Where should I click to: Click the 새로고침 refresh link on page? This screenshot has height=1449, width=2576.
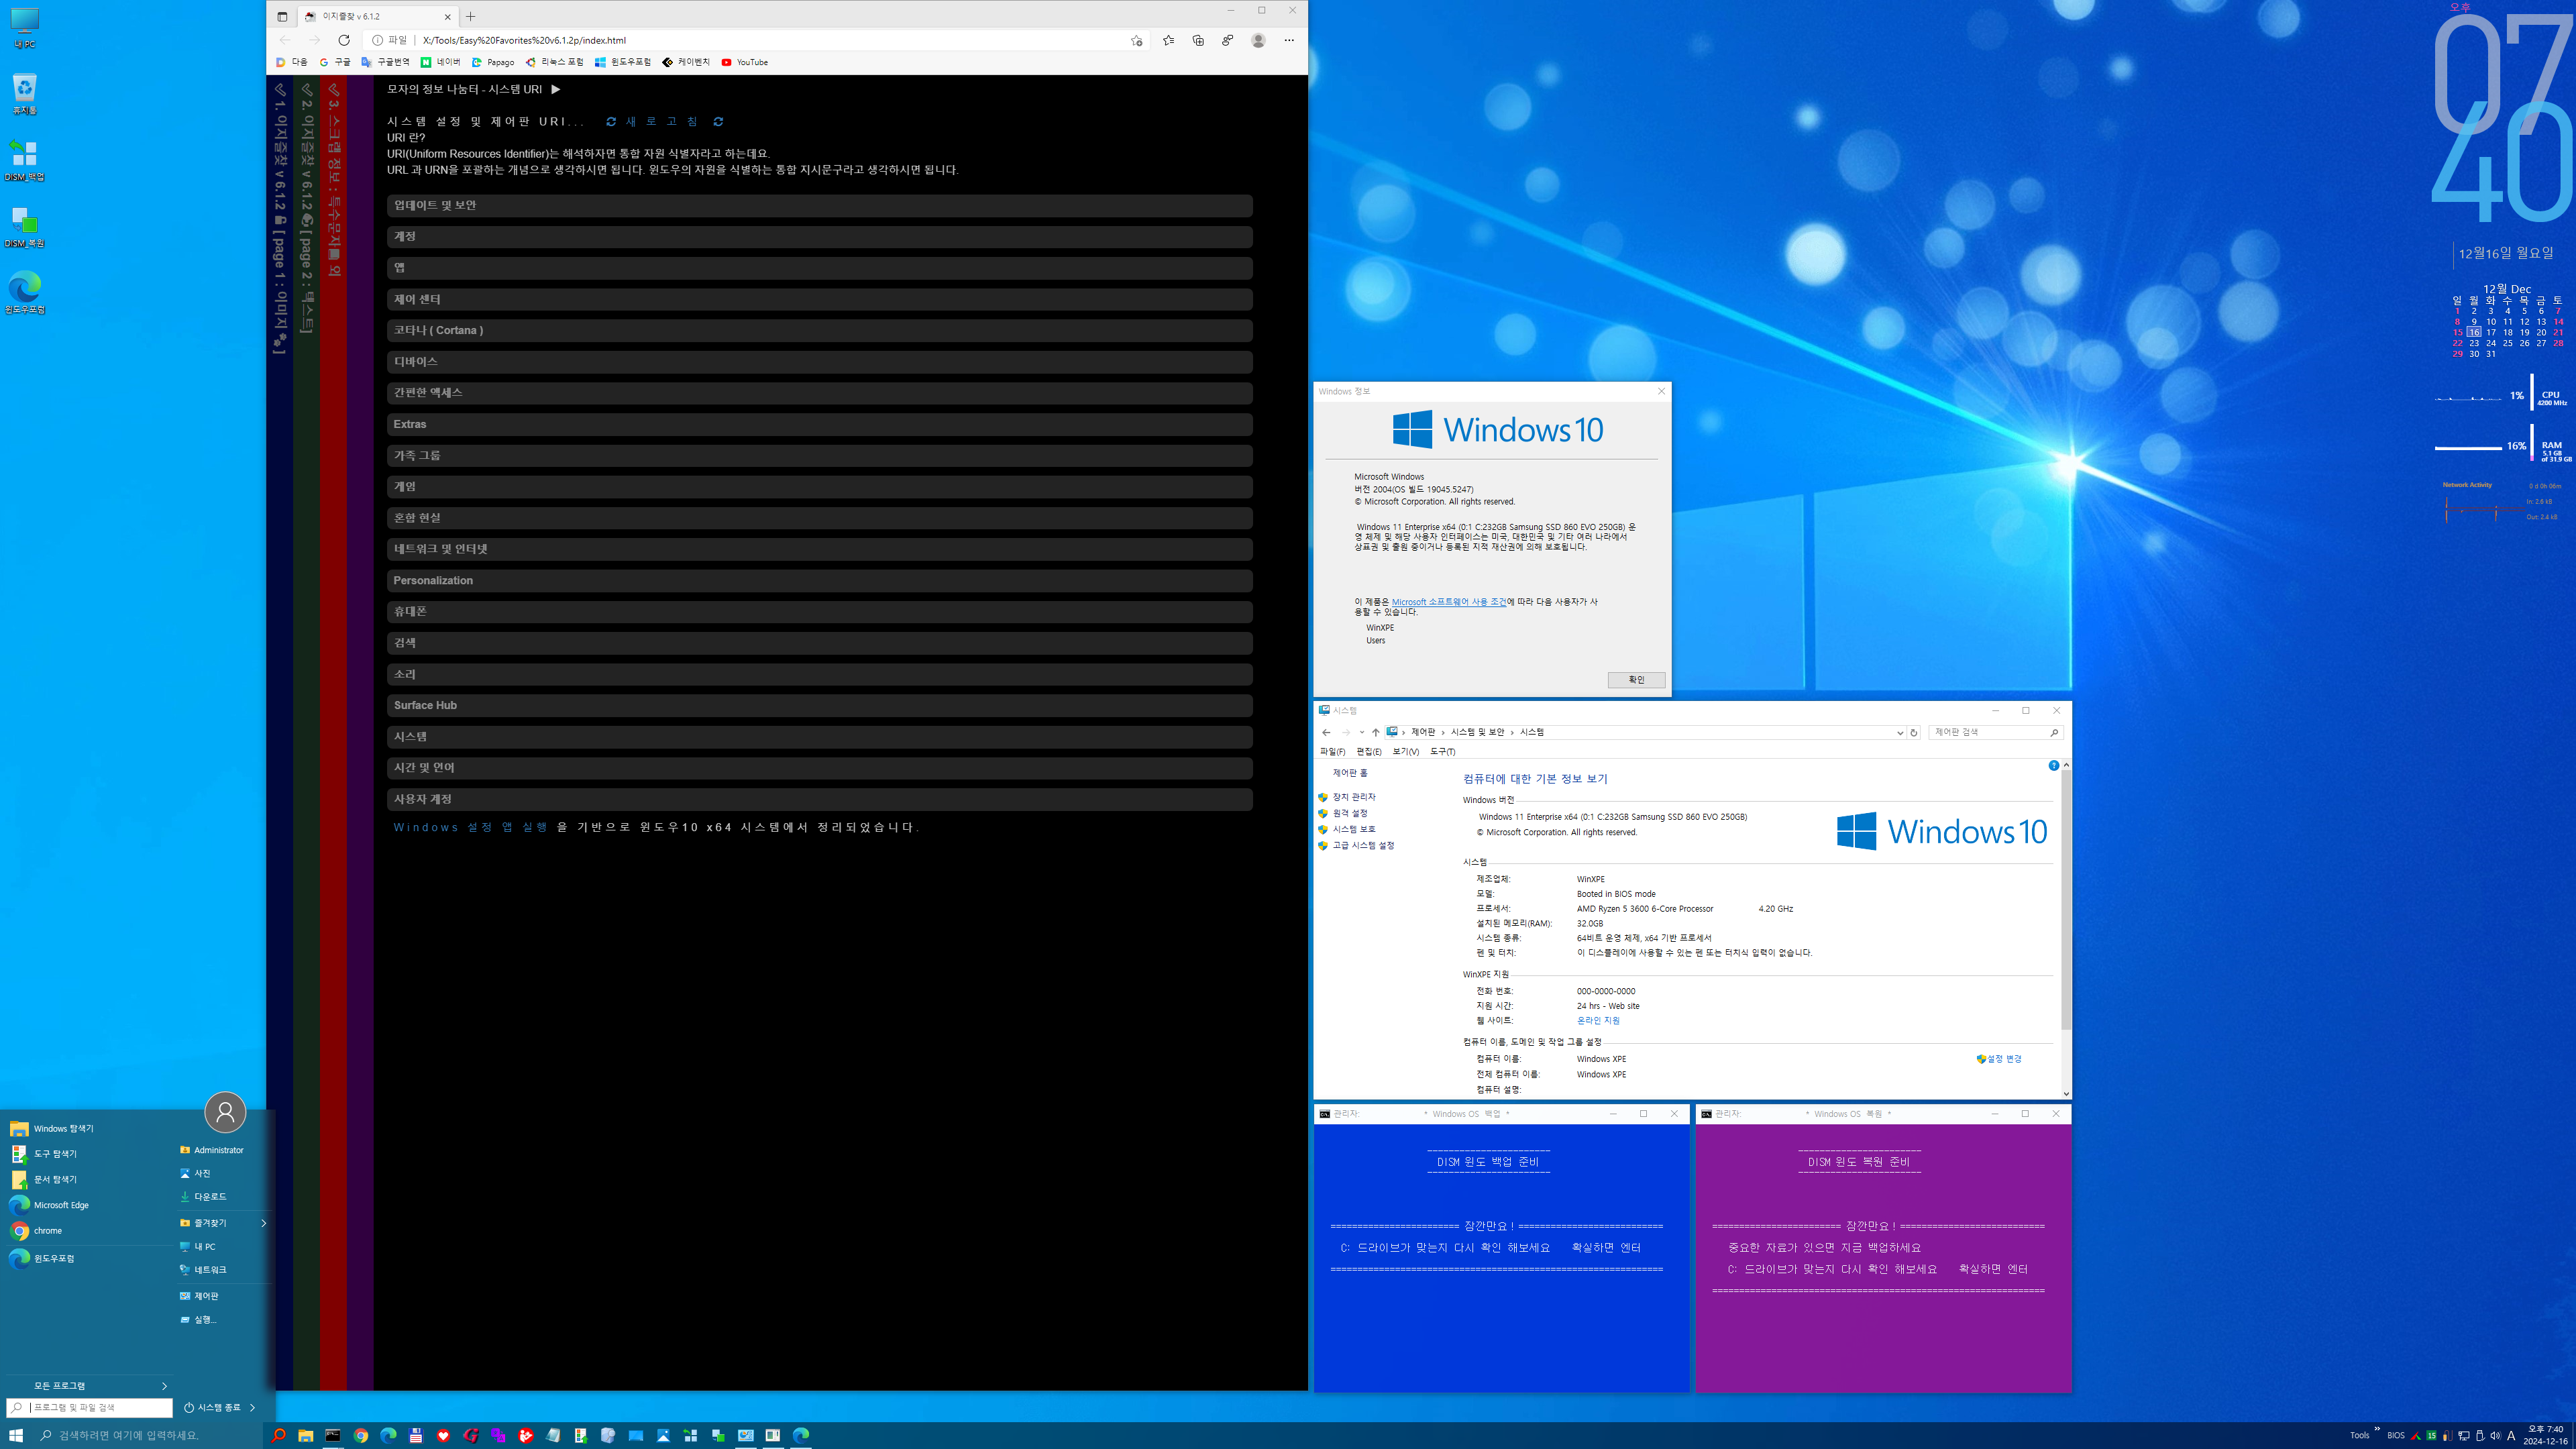664,121
